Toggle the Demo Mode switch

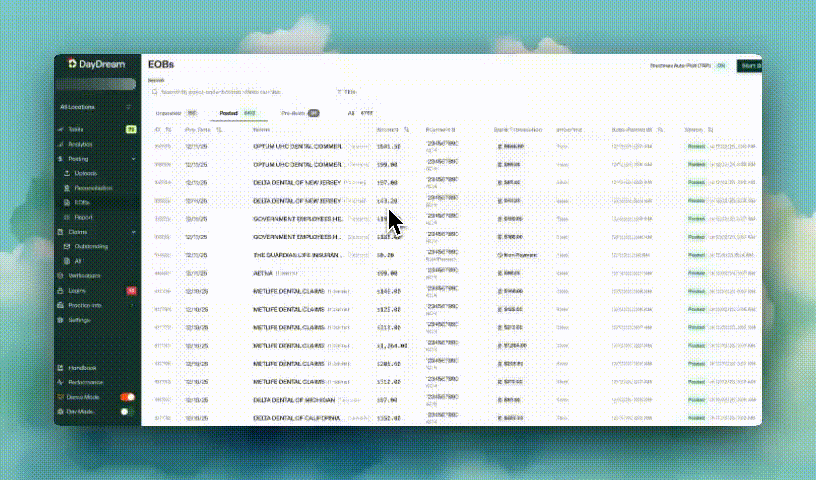click(128, 397)
